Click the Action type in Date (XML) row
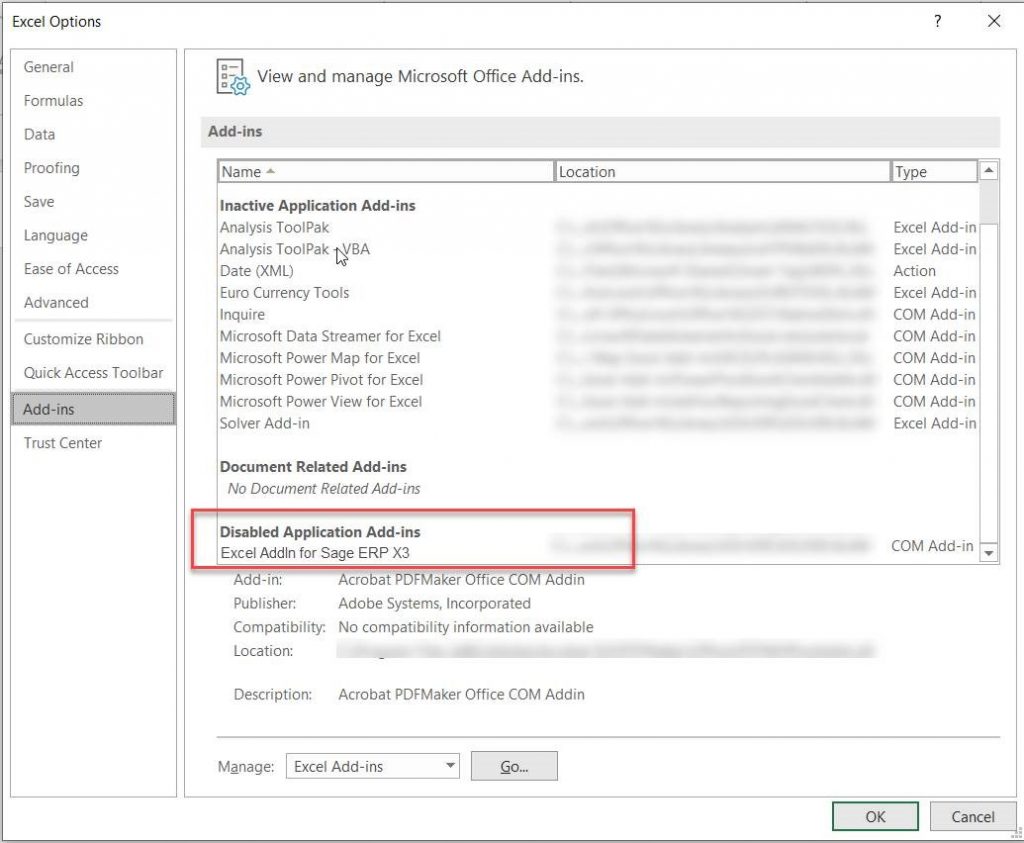This screenshot has height=843, width=1024. [x=914, y=271]
